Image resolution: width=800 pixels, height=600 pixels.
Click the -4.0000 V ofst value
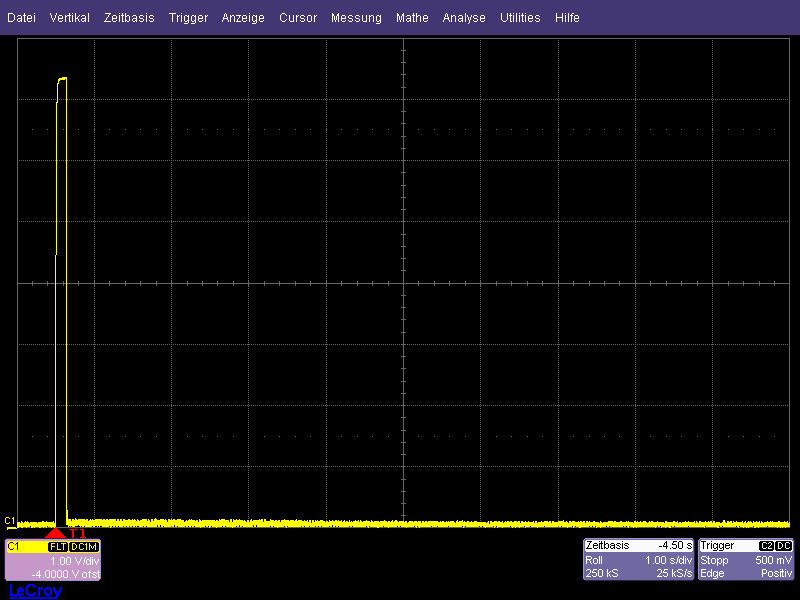66,574
